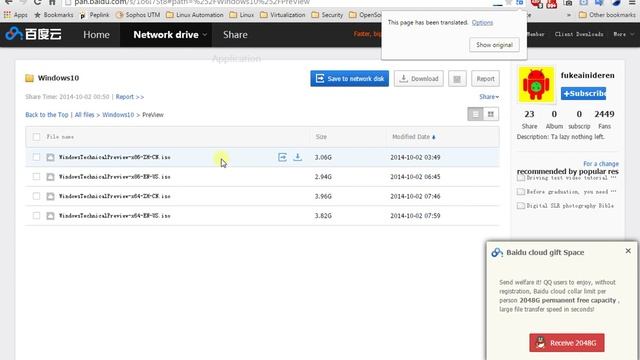Subscribe to fukeainideren
640x360 pixels.
[583, 93]
